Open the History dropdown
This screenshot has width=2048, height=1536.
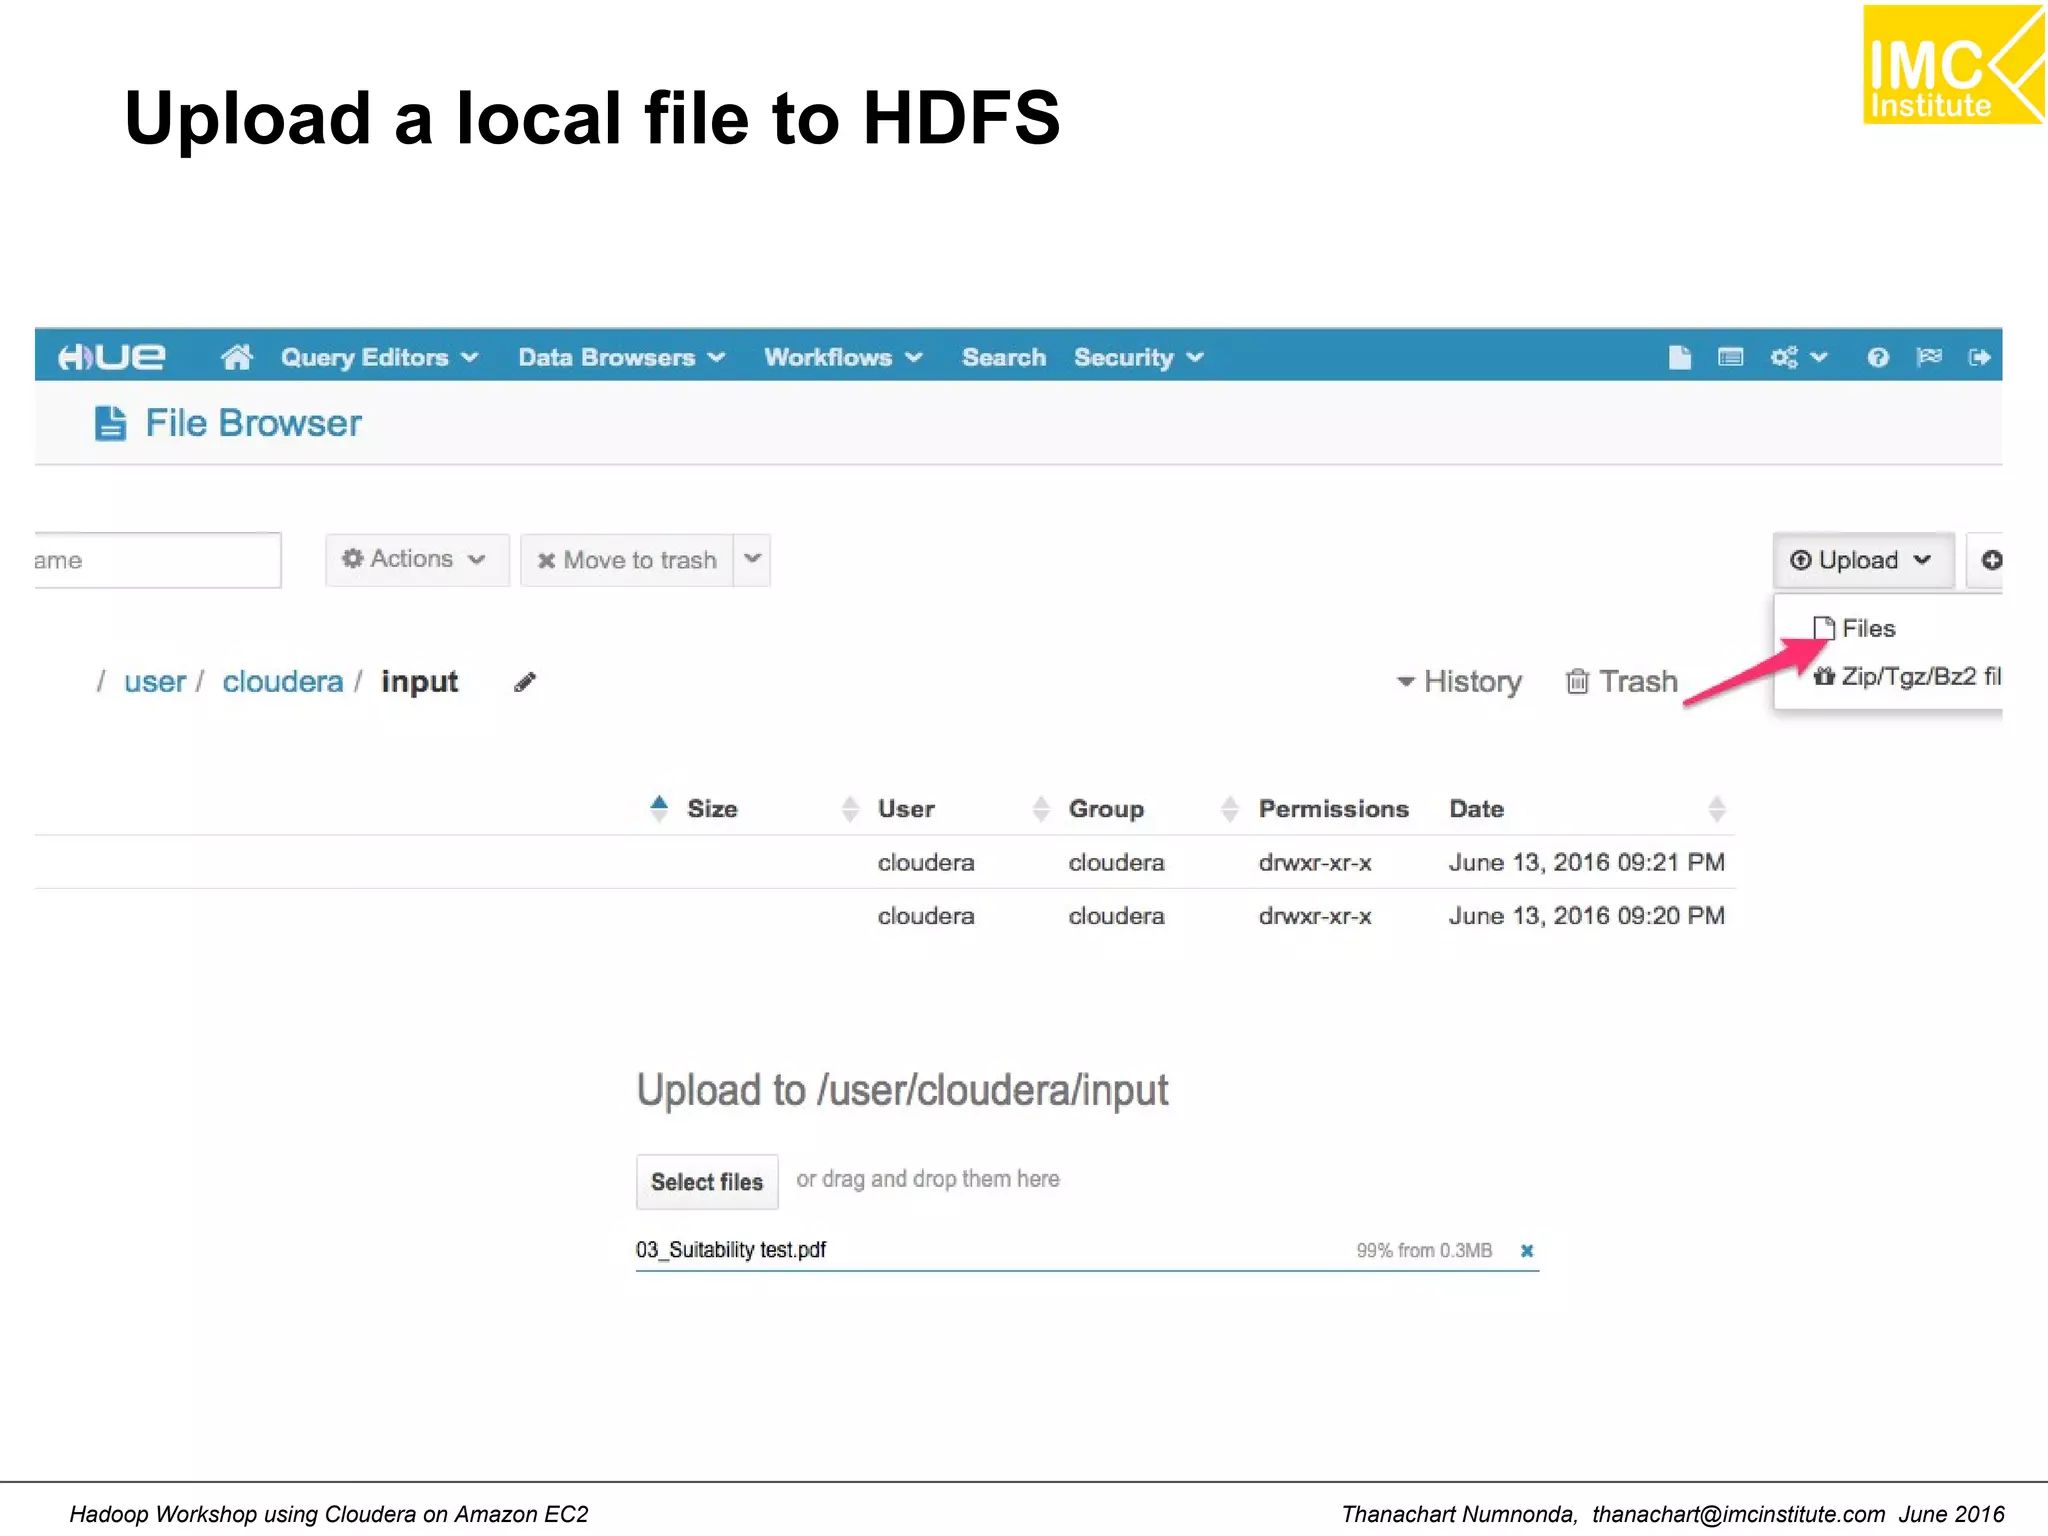click(x=1460, y=682)
